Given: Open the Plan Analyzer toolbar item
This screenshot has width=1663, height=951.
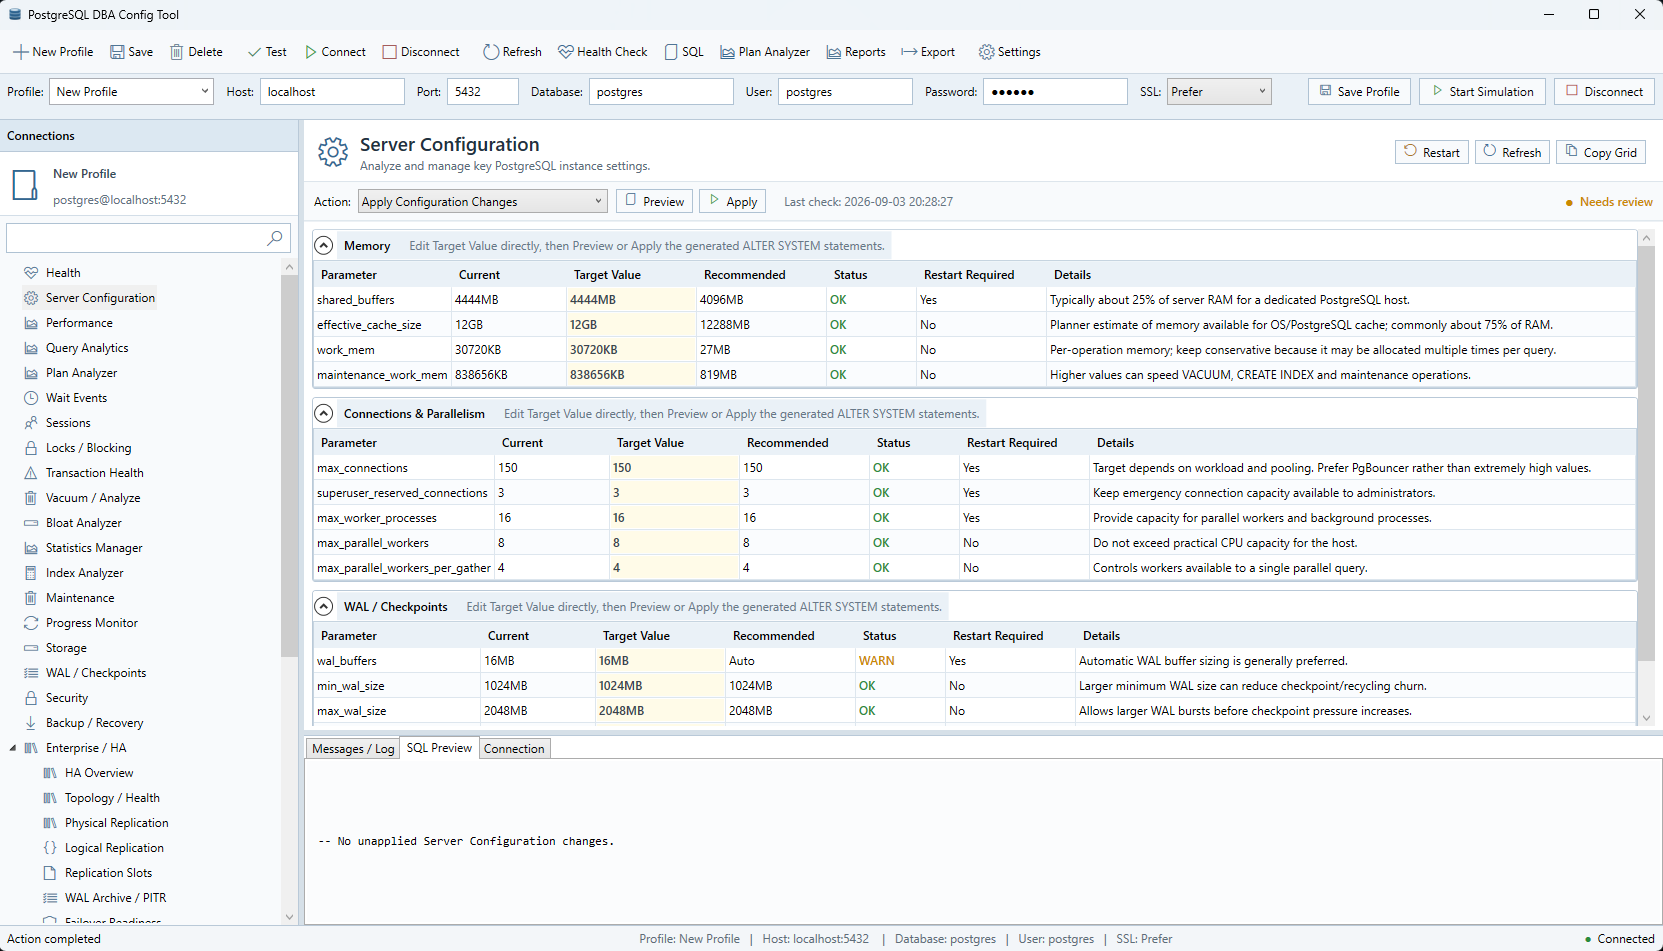Looking at the screenshot, I should (x=765, y=52).
